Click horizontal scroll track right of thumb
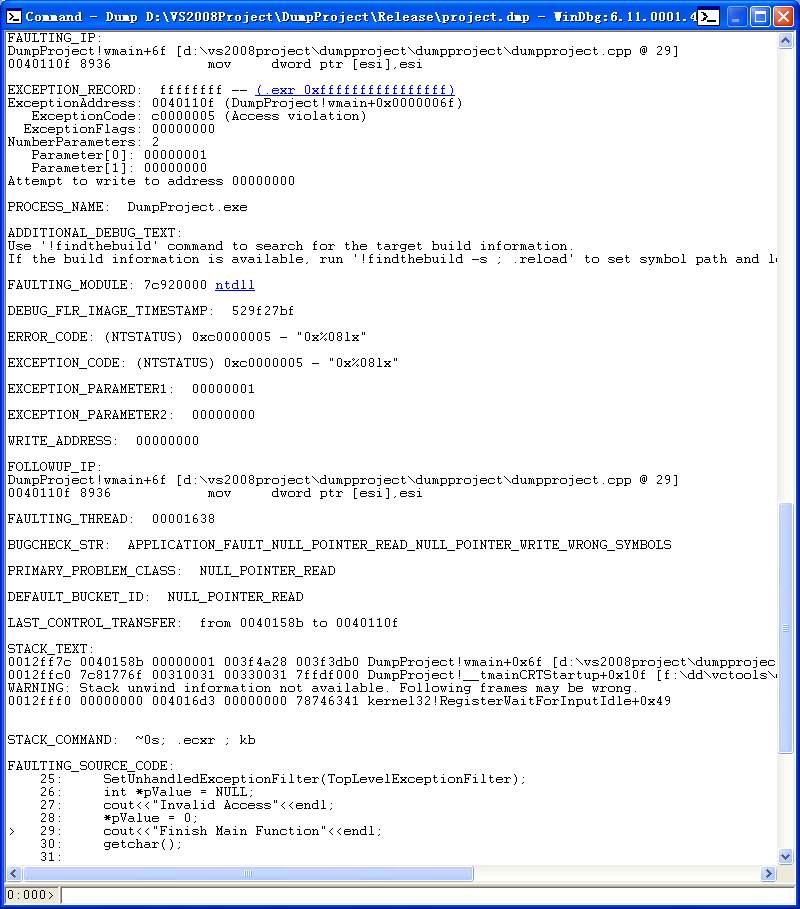This screenshot has width=800, height=909. pyautogui.click(x=617, y=873)
